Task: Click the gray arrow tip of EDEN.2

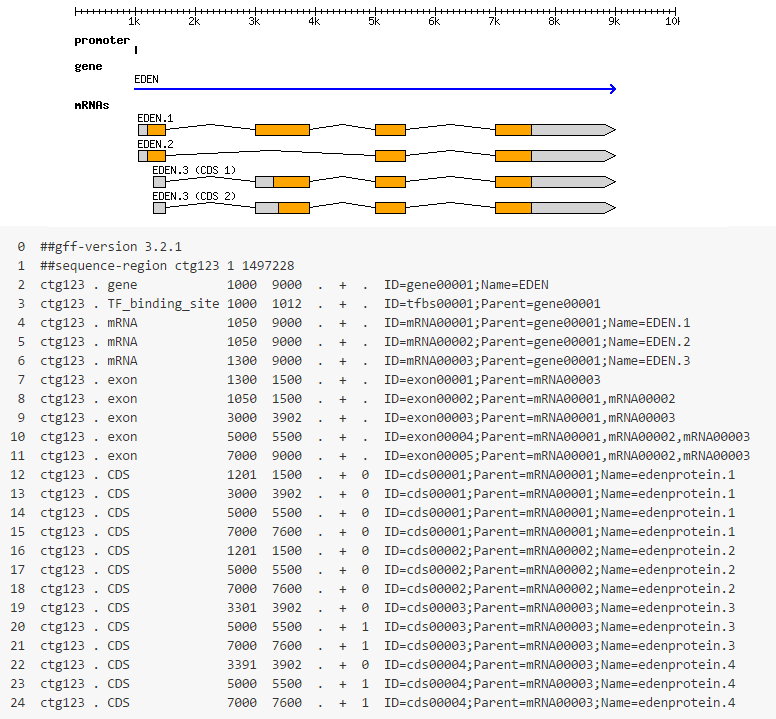Action: coord(608,156)
